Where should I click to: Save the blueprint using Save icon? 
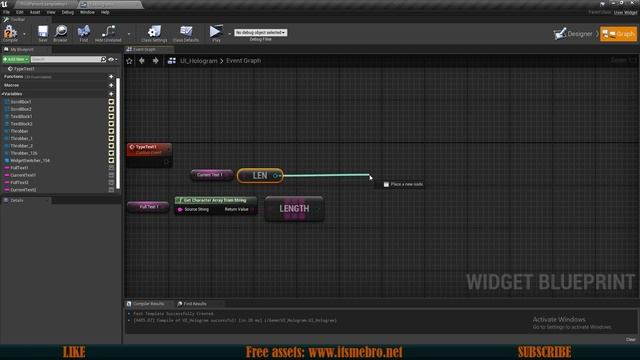coord(42,33)
